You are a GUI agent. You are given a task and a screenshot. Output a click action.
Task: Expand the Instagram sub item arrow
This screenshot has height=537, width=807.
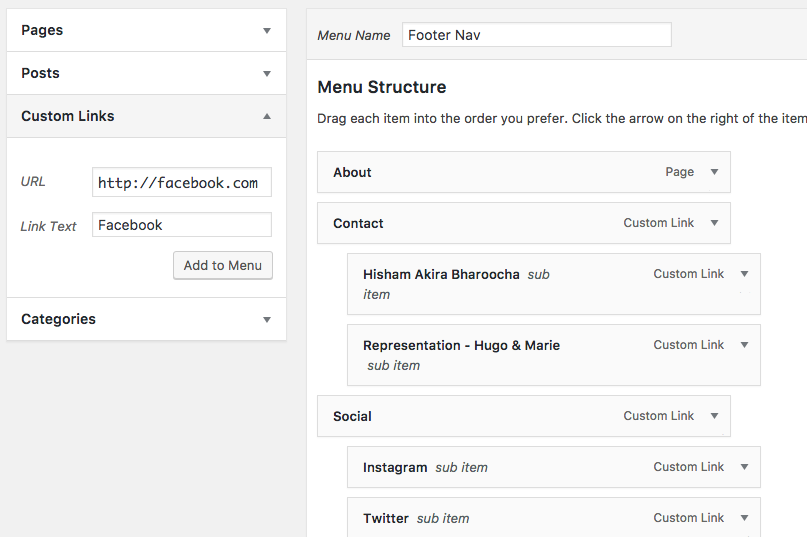(x=744, y=467)
